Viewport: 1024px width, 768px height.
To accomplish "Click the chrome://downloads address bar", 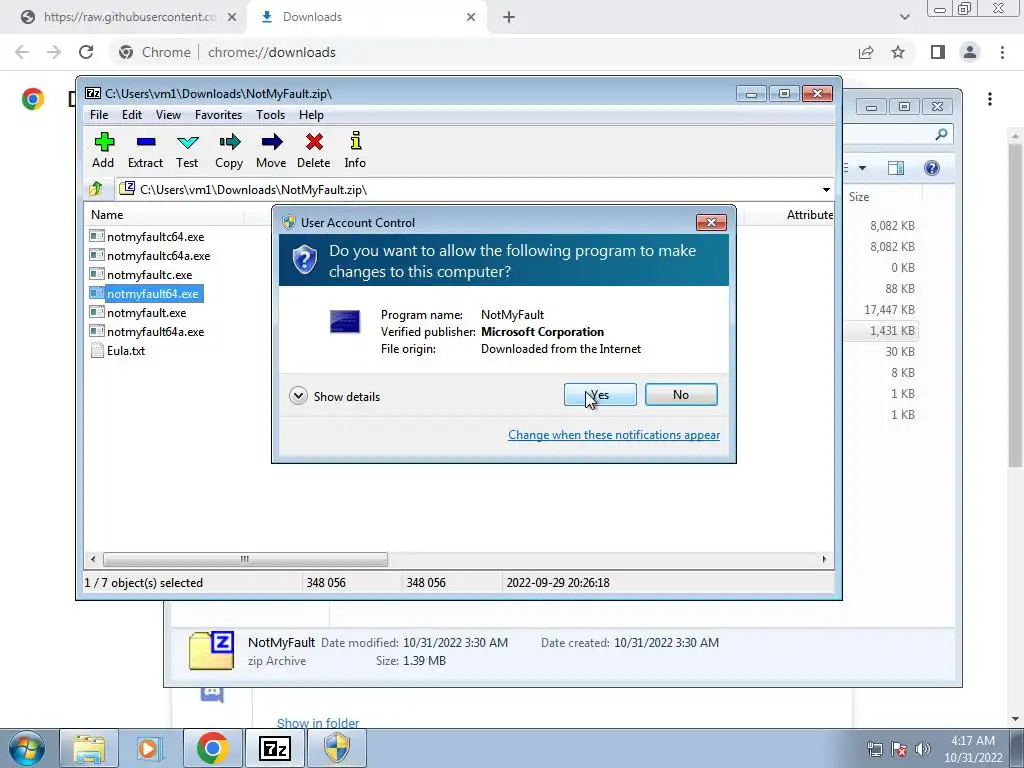I will [x=483, y=52].
